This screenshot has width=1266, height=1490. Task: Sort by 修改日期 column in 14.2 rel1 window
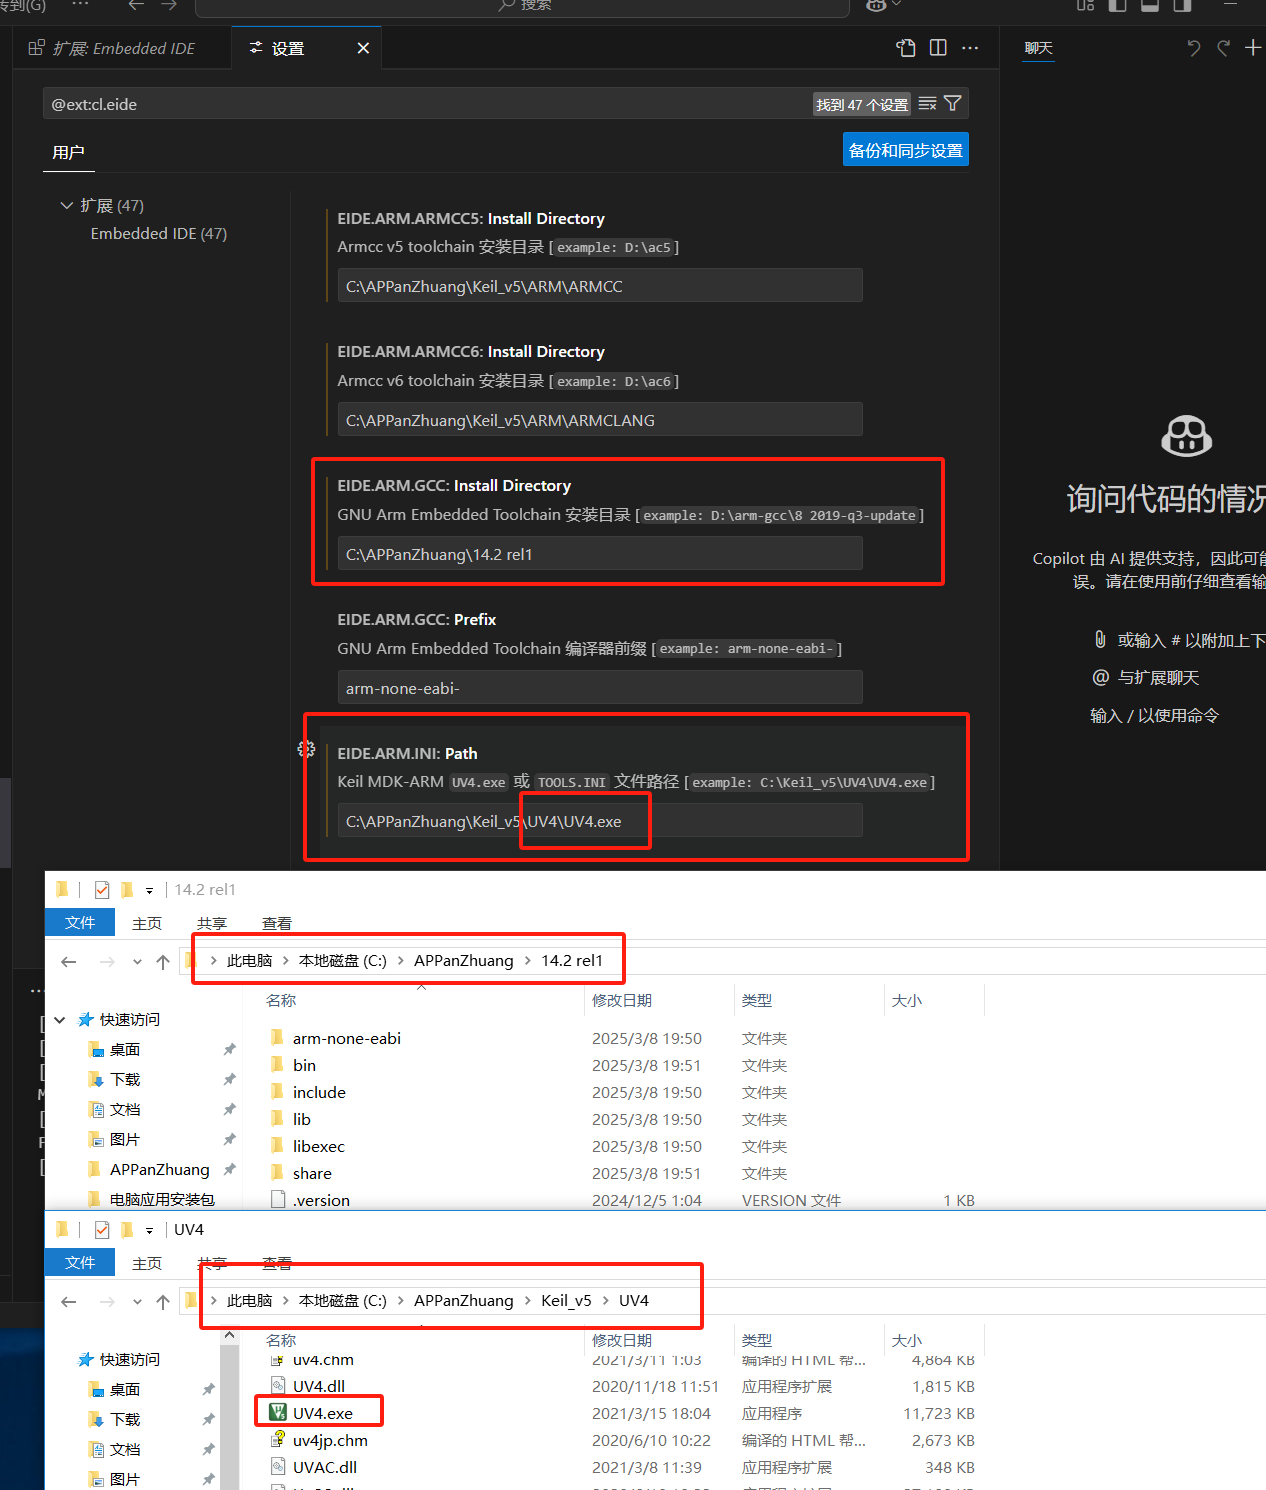tap(621, 1000)
